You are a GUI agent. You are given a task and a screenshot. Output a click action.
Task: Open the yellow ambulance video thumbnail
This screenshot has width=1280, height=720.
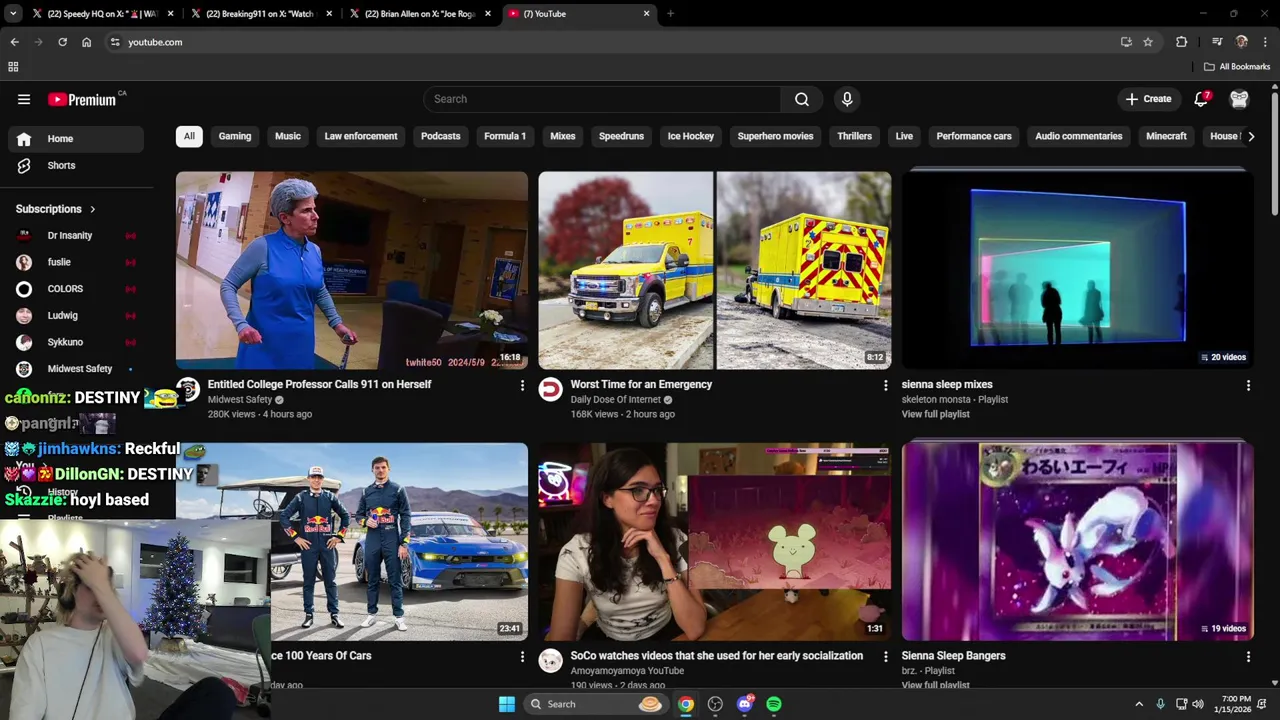point(715,271)
